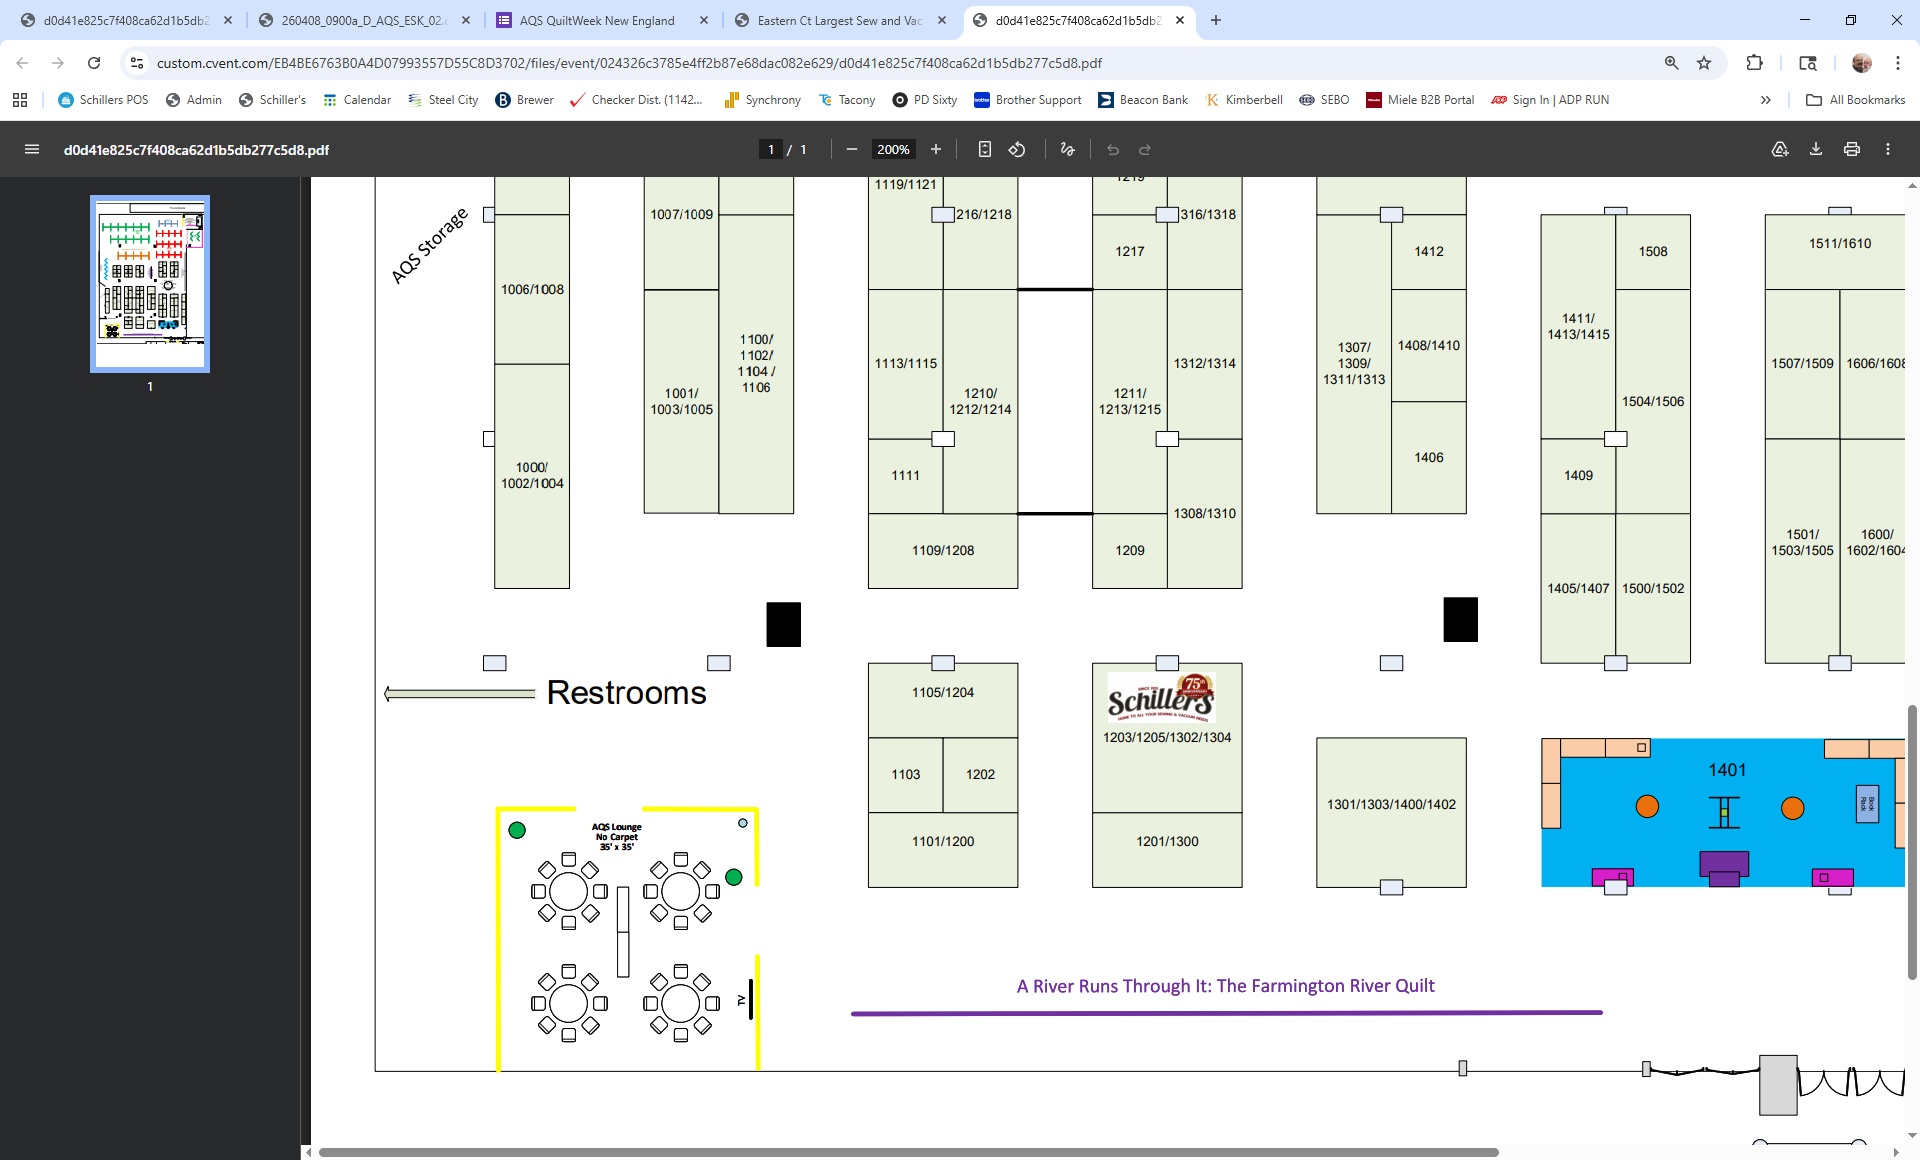Click the PDF sidebar menu hamburger icon
The width and height of the screenshot is (1920, 1160).
32,150
